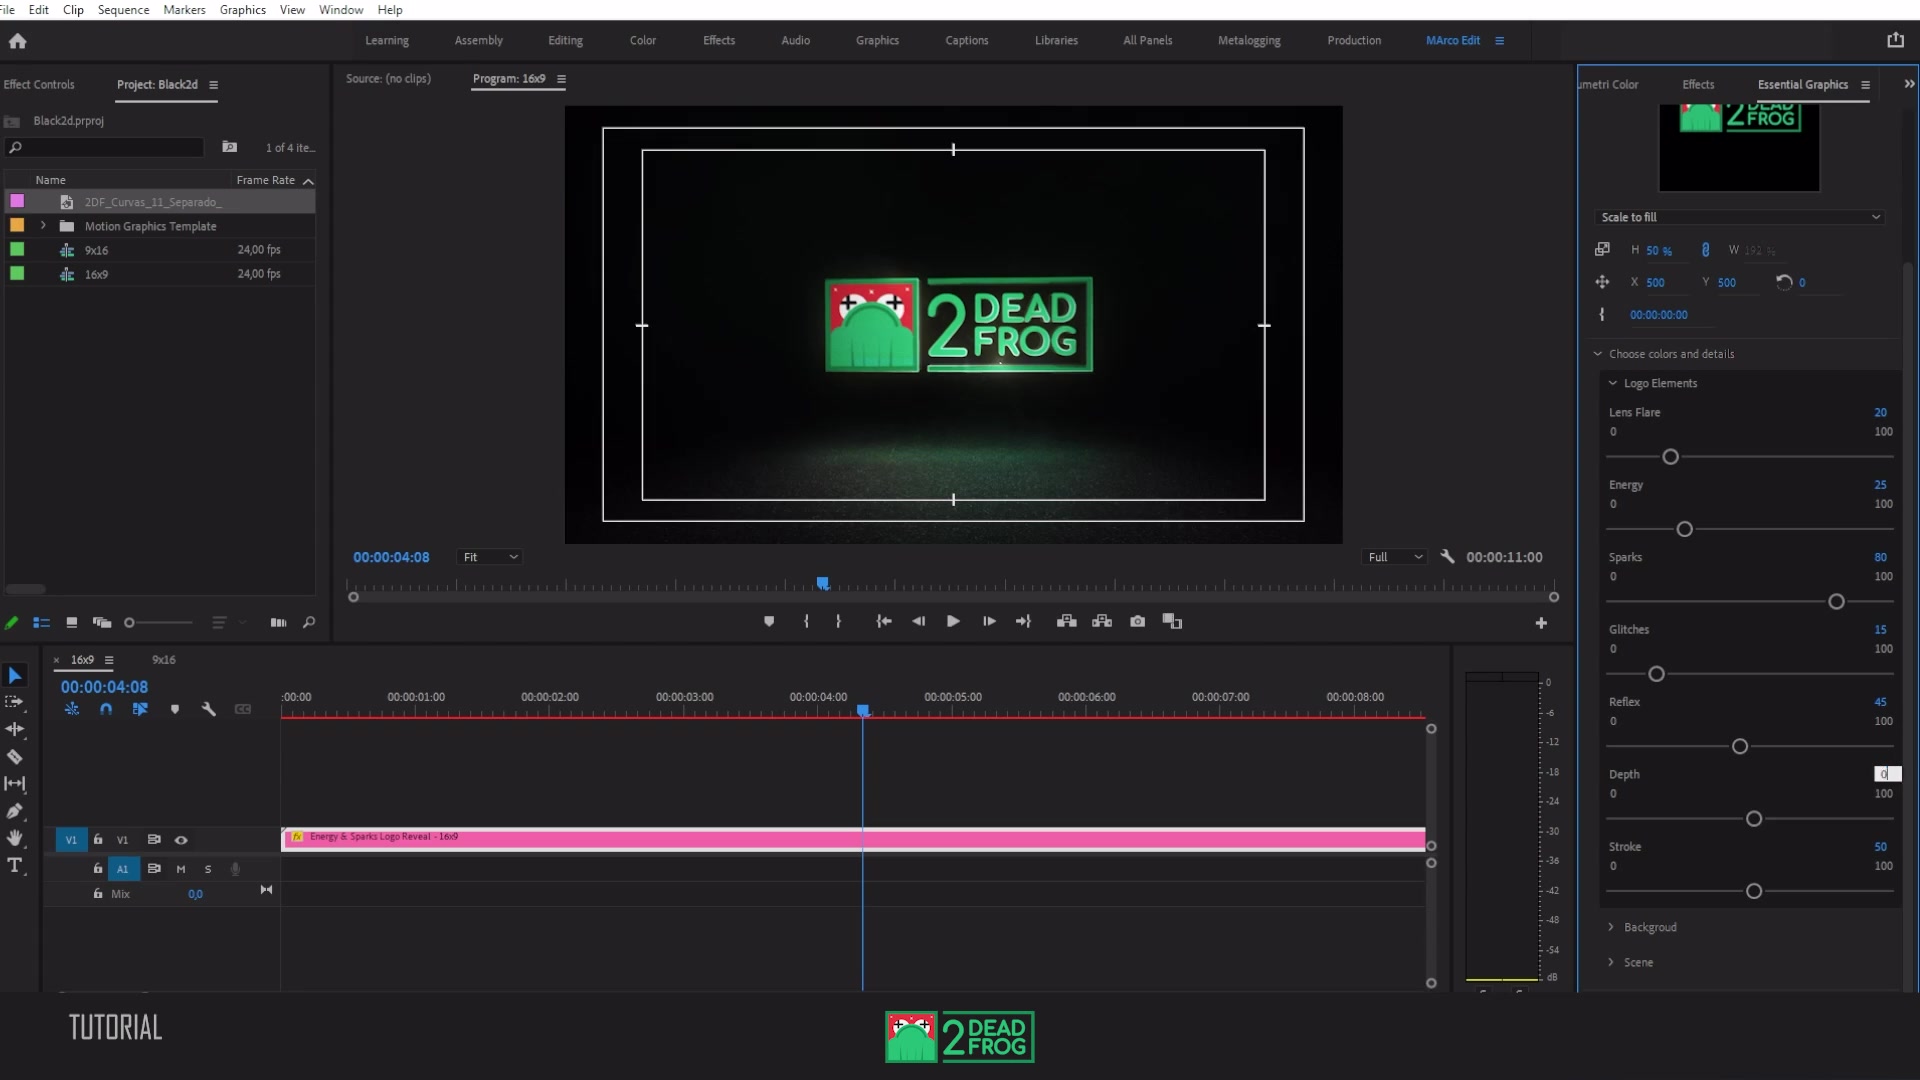This screenshot has width=1920, height=1080.
Task: Click Automate to Sequence icon
Action: pyautogui.click(x=278, y=622)
